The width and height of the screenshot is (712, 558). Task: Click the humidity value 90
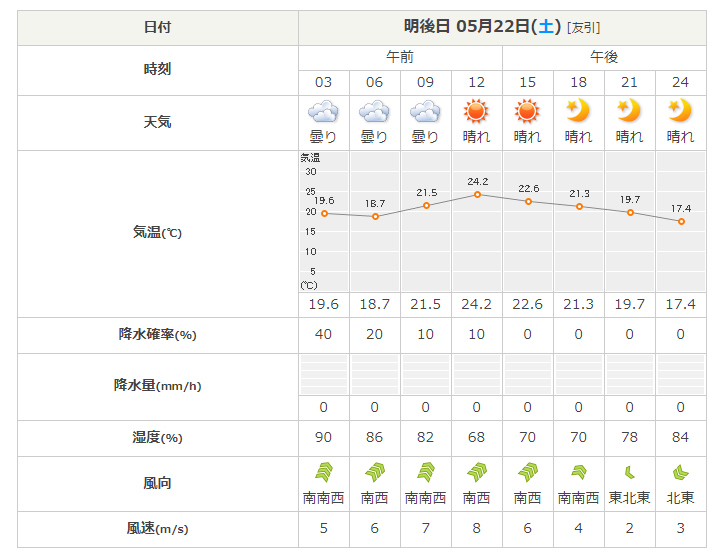[323, 437]
